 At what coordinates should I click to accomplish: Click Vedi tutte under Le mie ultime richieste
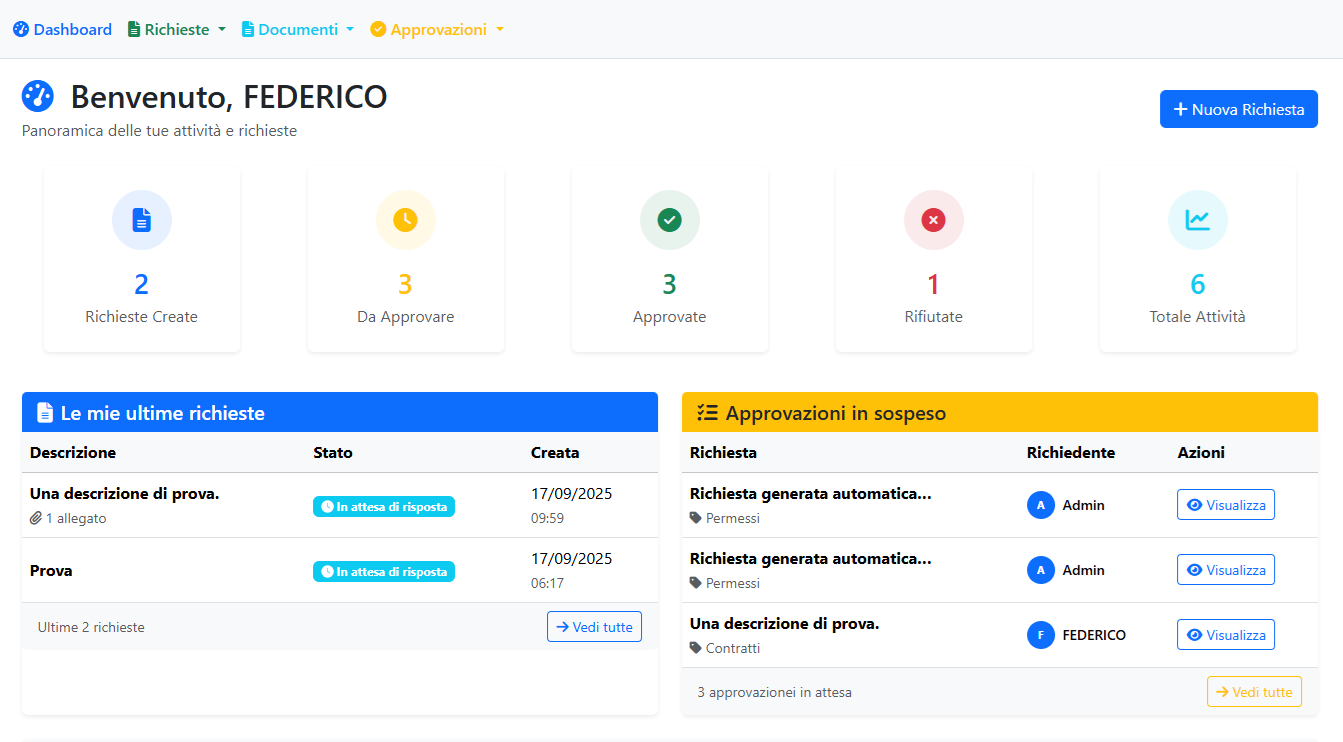coord(594,627)
